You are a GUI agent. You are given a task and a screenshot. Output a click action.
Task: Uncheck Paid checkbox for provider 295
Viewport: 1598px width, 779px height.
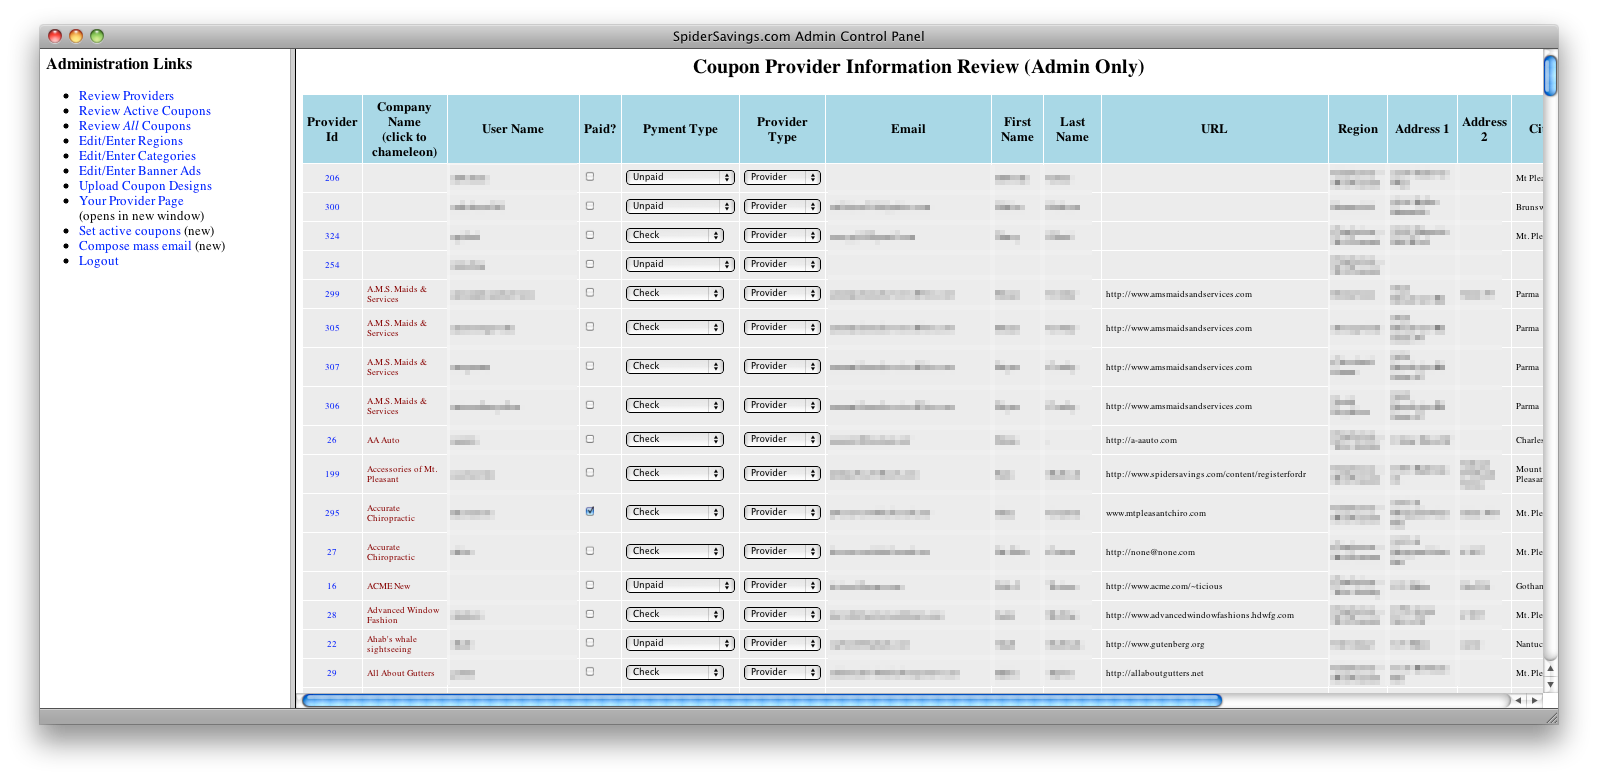pyautogui.click(x=590, y=511)
